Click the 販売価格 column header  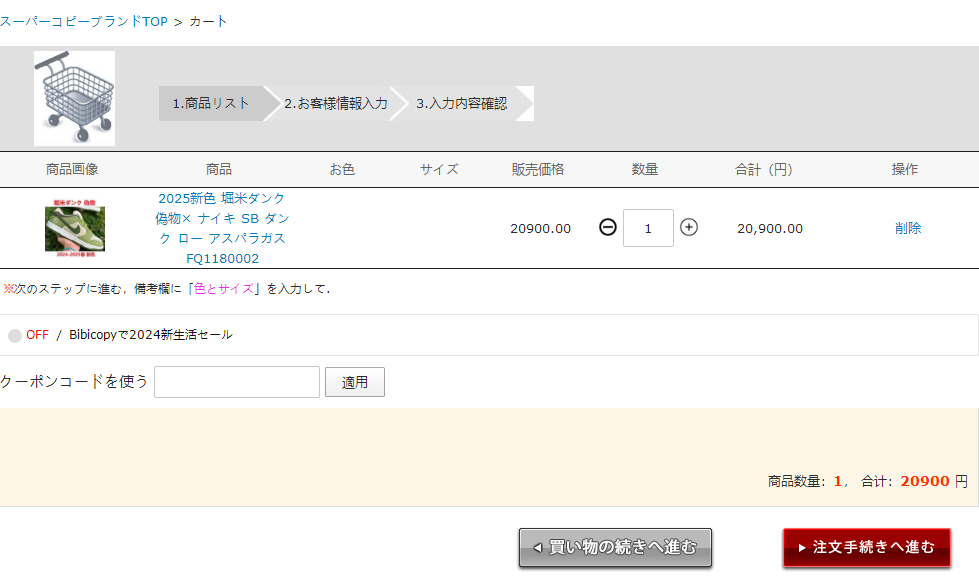click(x=538, y=169)
